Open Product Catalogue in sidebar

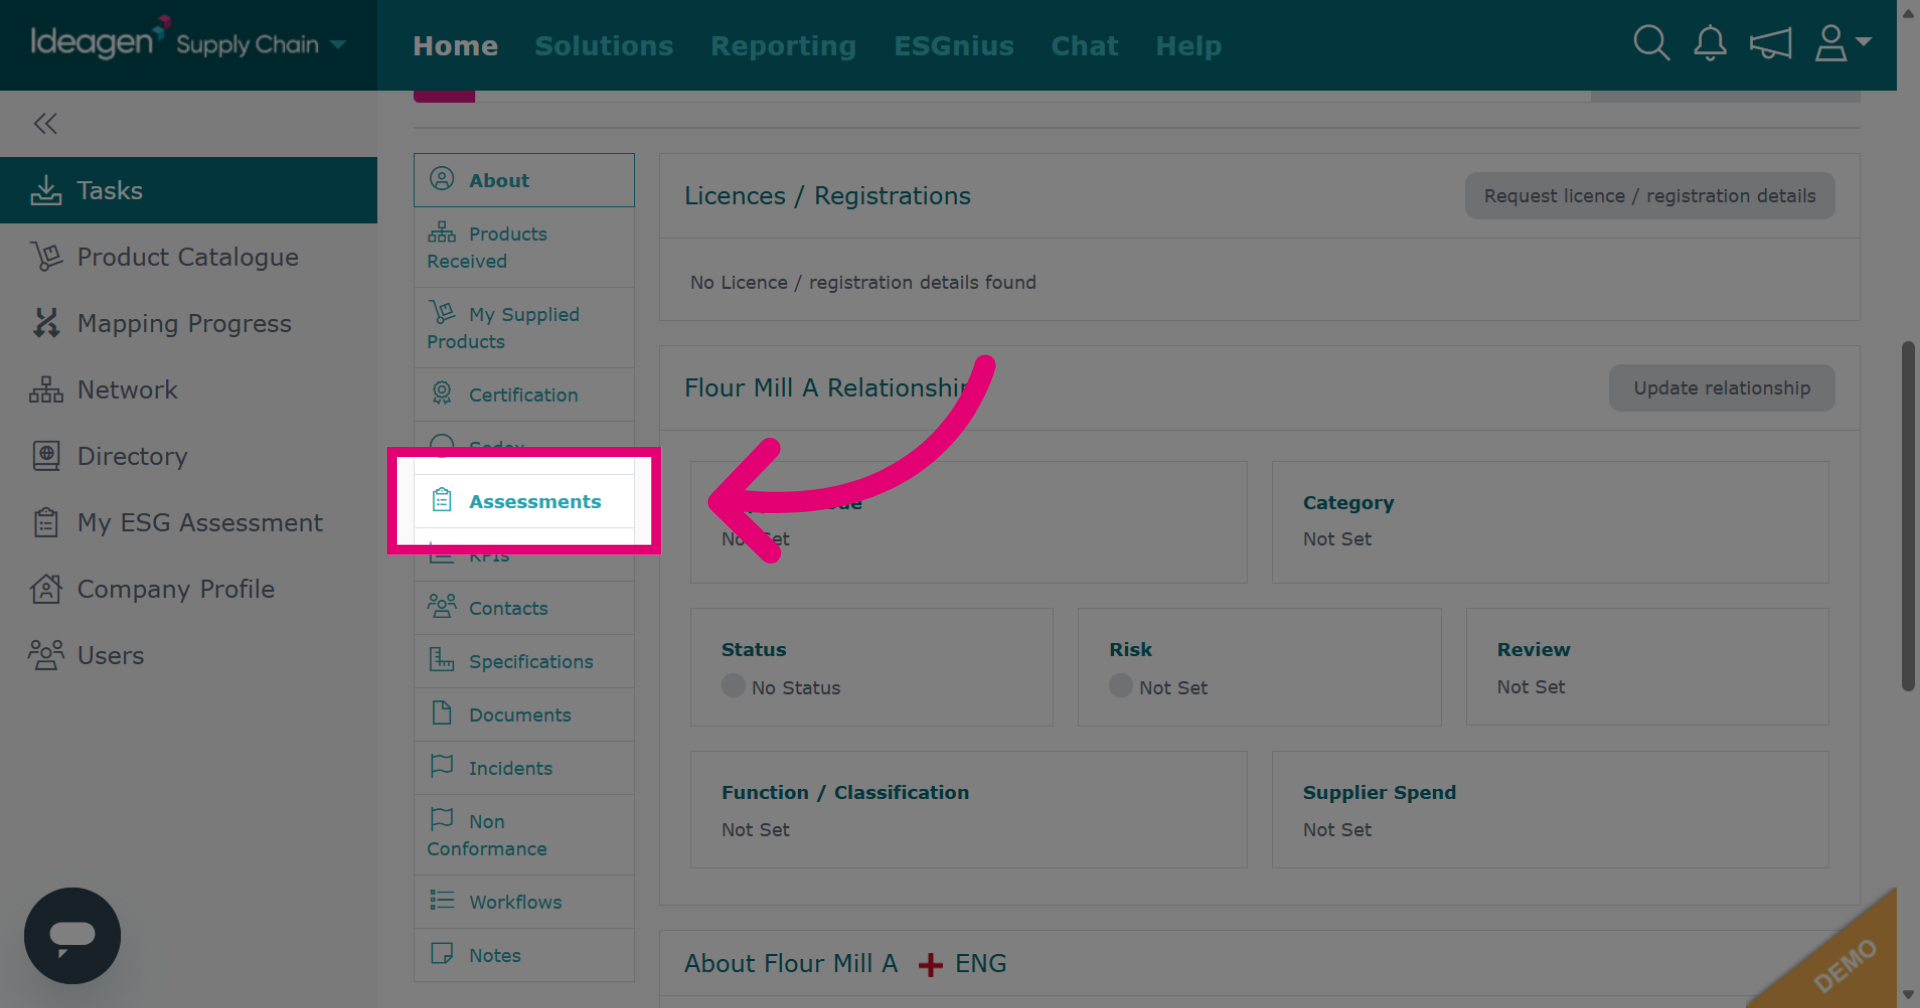pyautogui.click(x=188, y=257)
